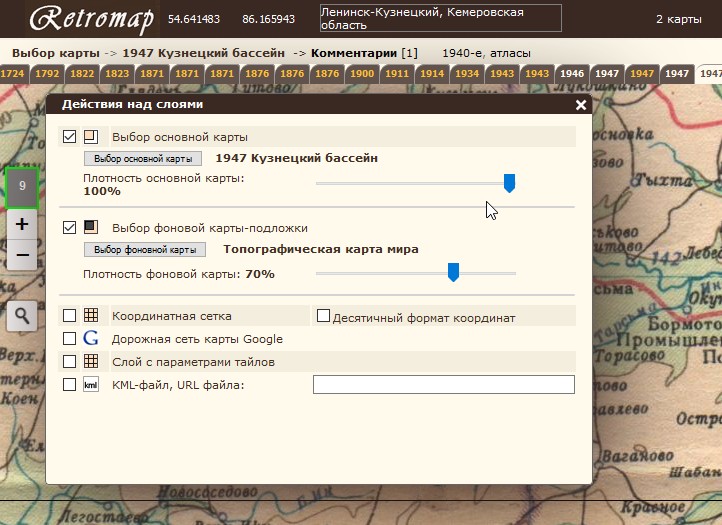This screenshot has height=525, width=722.
Task: Click the KML file URL input field
Action: 444,385
